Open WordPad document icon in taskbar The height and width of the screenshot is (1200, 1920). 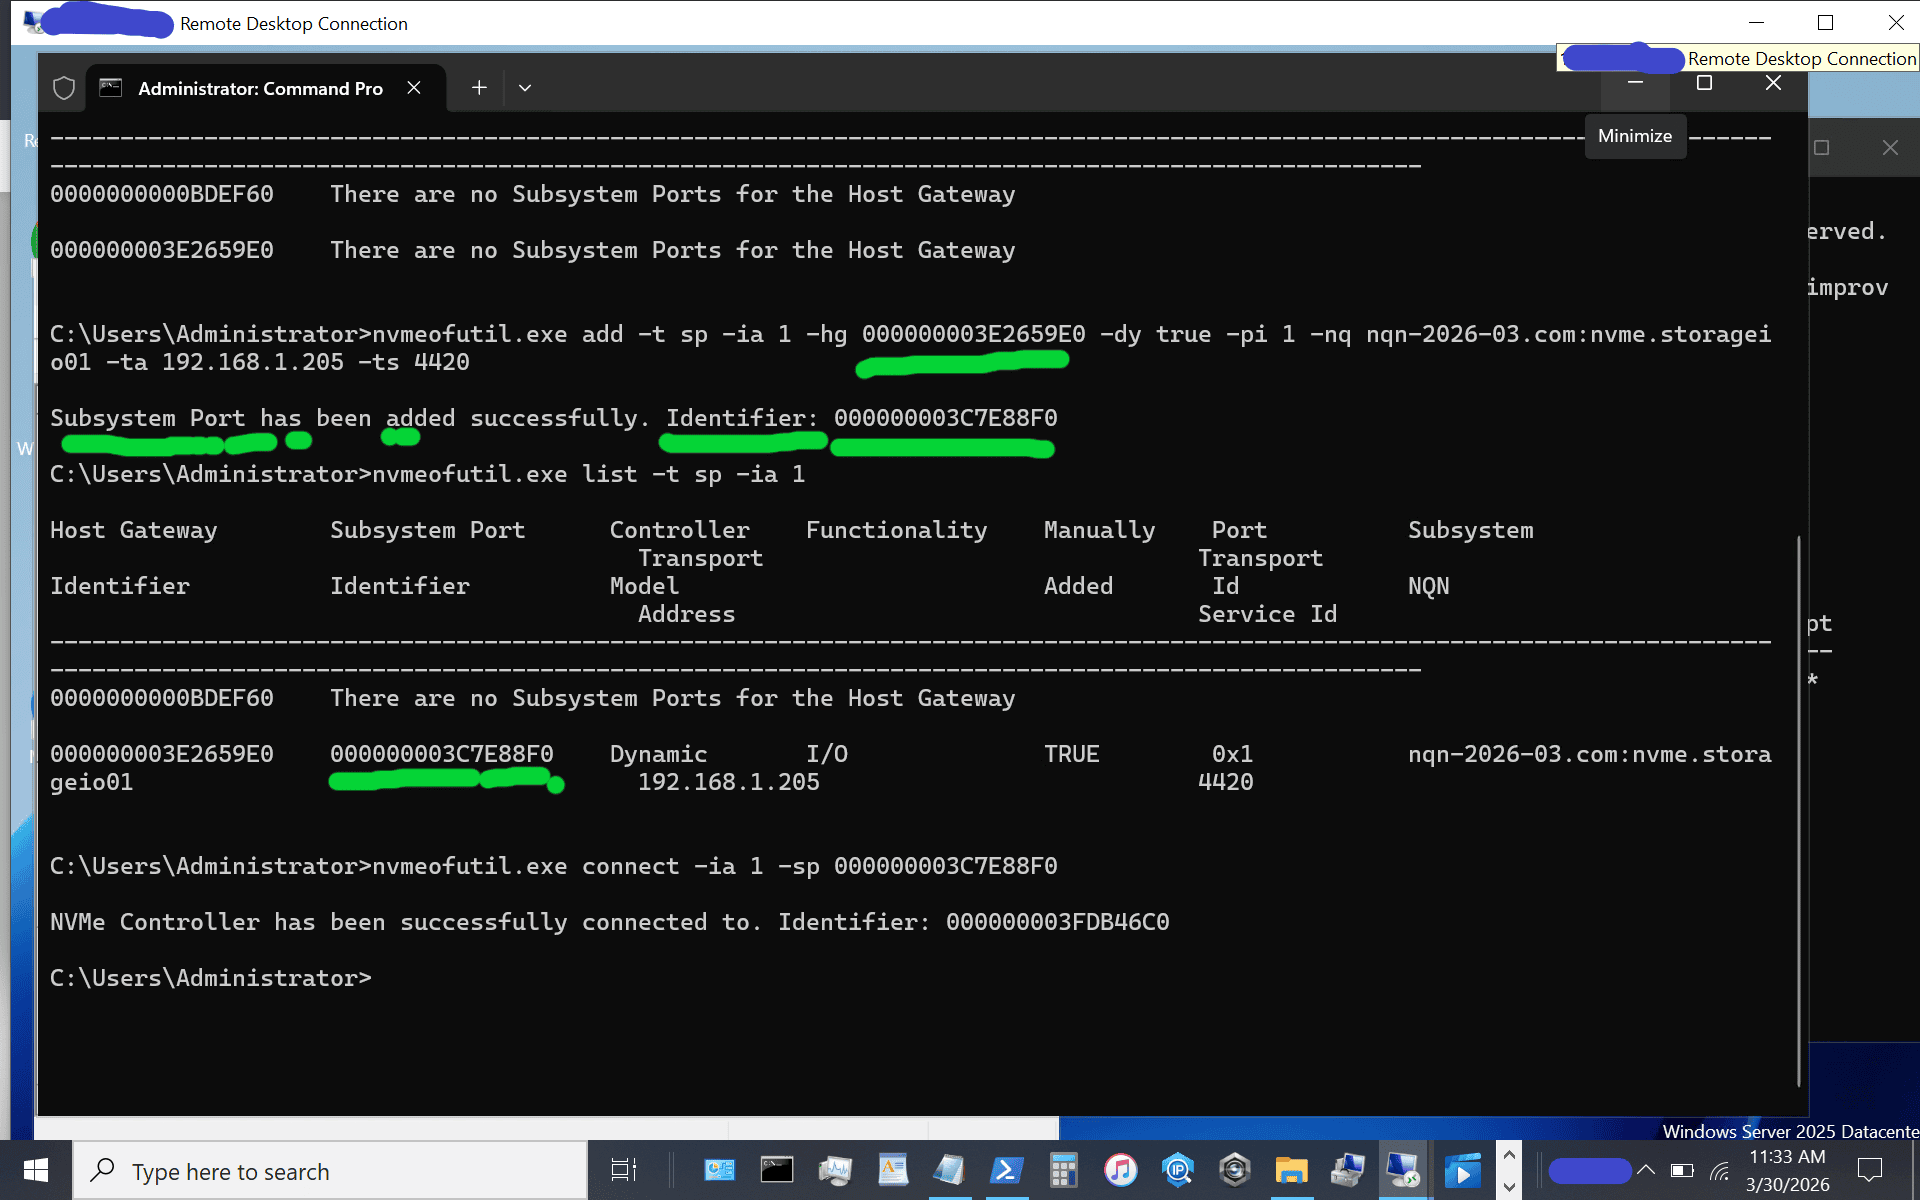click(x=893, y=1170)
